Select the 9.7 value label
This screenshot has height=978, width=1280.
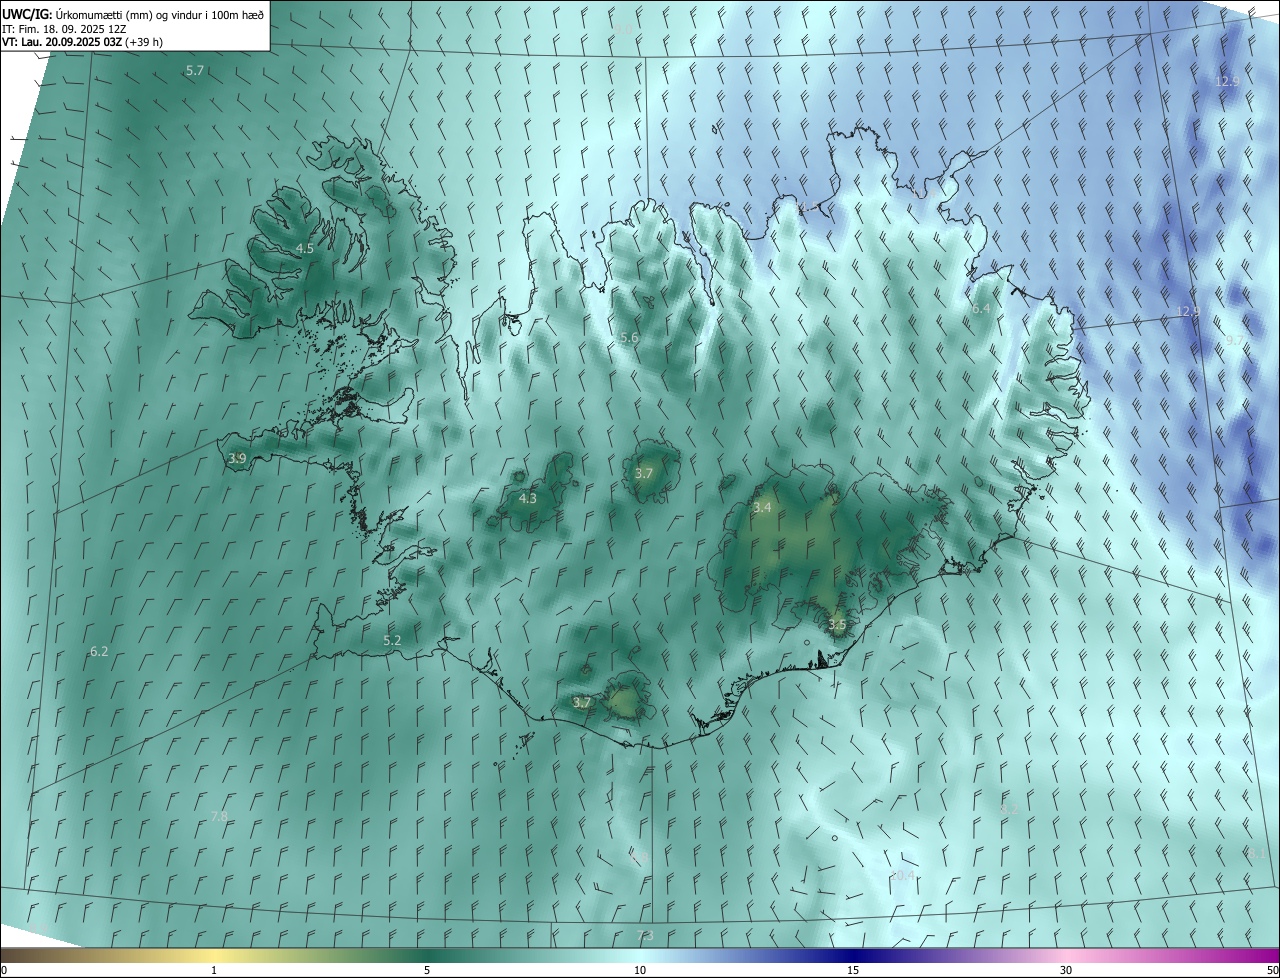[x=1235, y=340]
